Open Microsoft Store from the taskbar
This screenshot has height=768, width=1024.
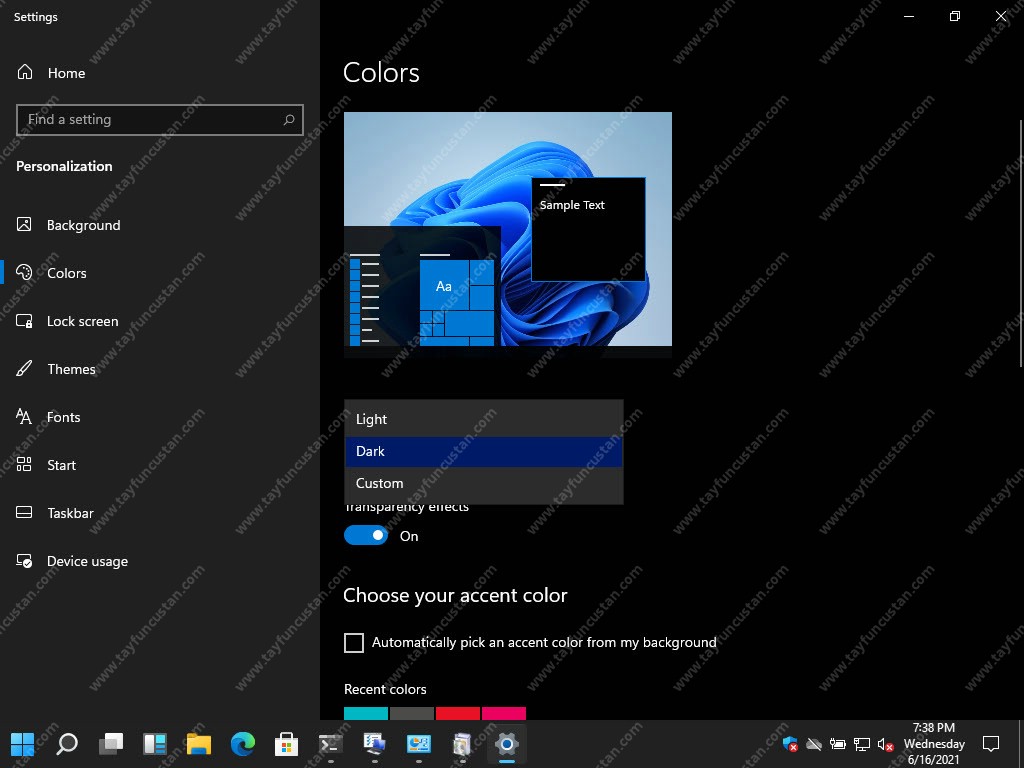pyautogui.click(x=286, y=743)
